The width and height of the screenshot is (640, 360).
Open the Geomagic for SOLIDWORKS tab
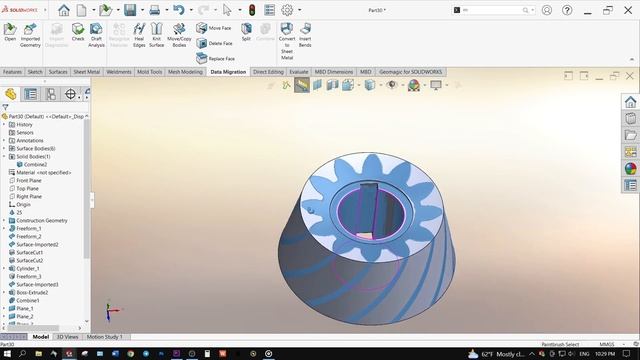410,72
